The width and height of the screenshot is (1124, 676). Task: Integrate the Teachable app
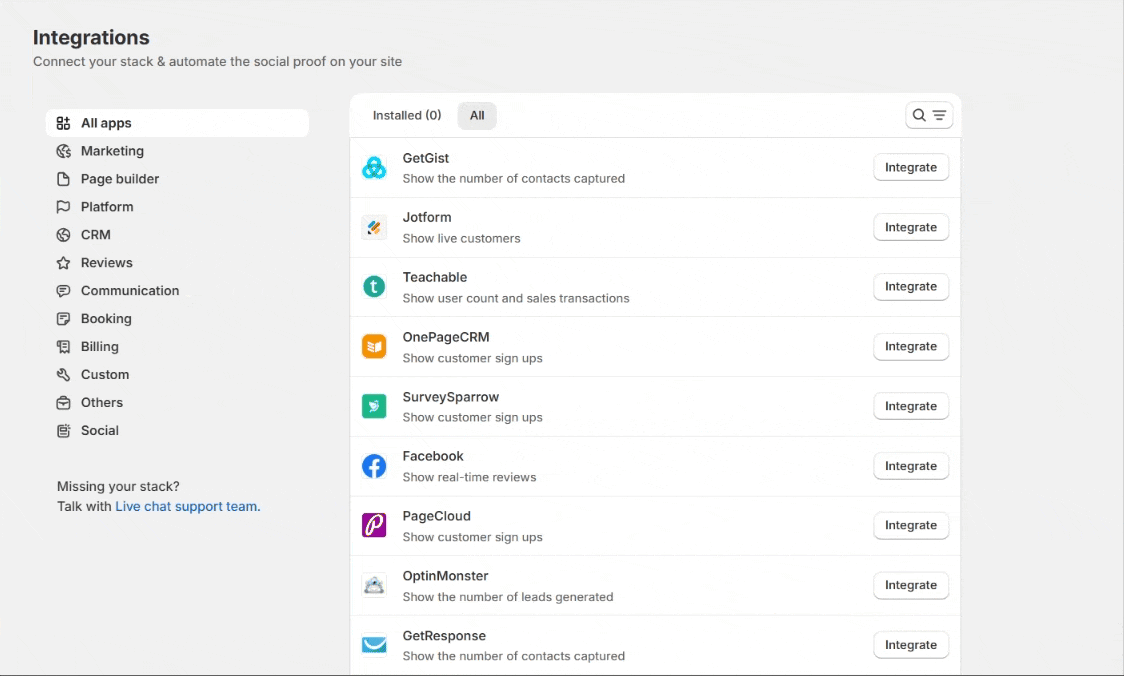coord(911,287)
